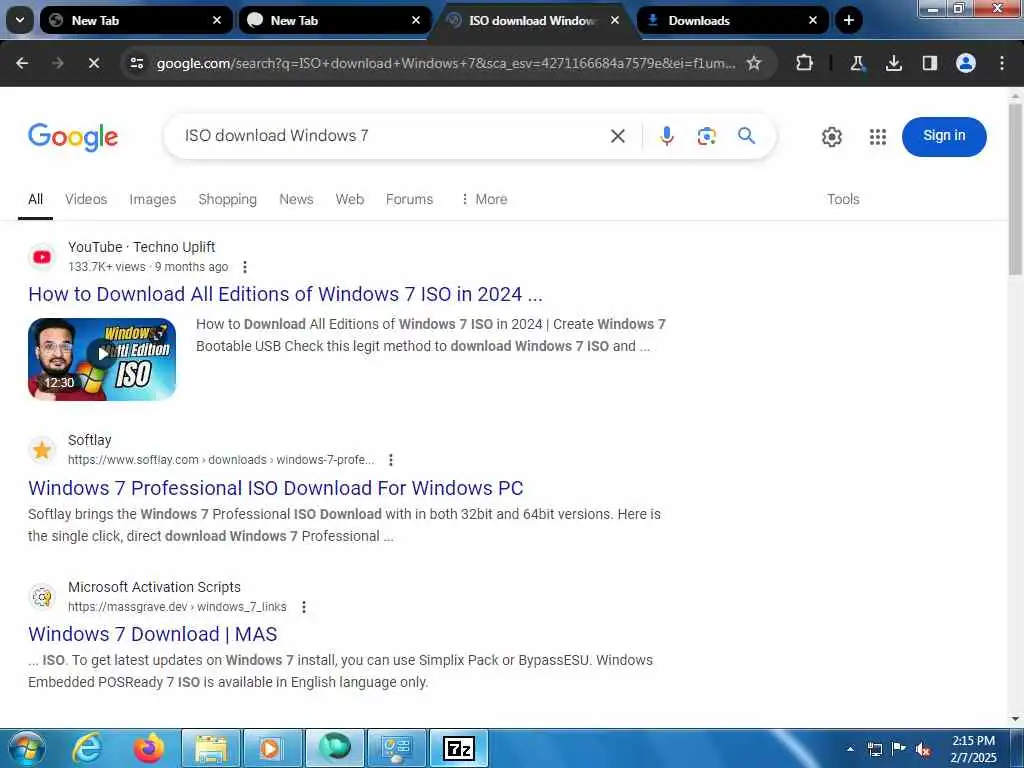Open options for massgrave.dev result
The width and height of the screenshot is (1024, 768).
point(303,607)
